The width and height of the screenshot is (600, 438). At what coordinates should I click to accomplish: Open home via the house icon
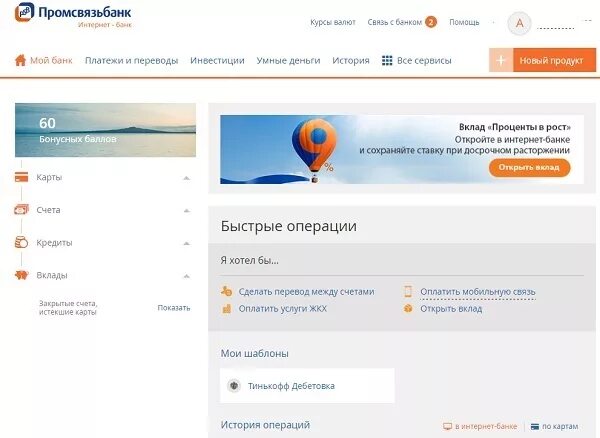point(20,60)
